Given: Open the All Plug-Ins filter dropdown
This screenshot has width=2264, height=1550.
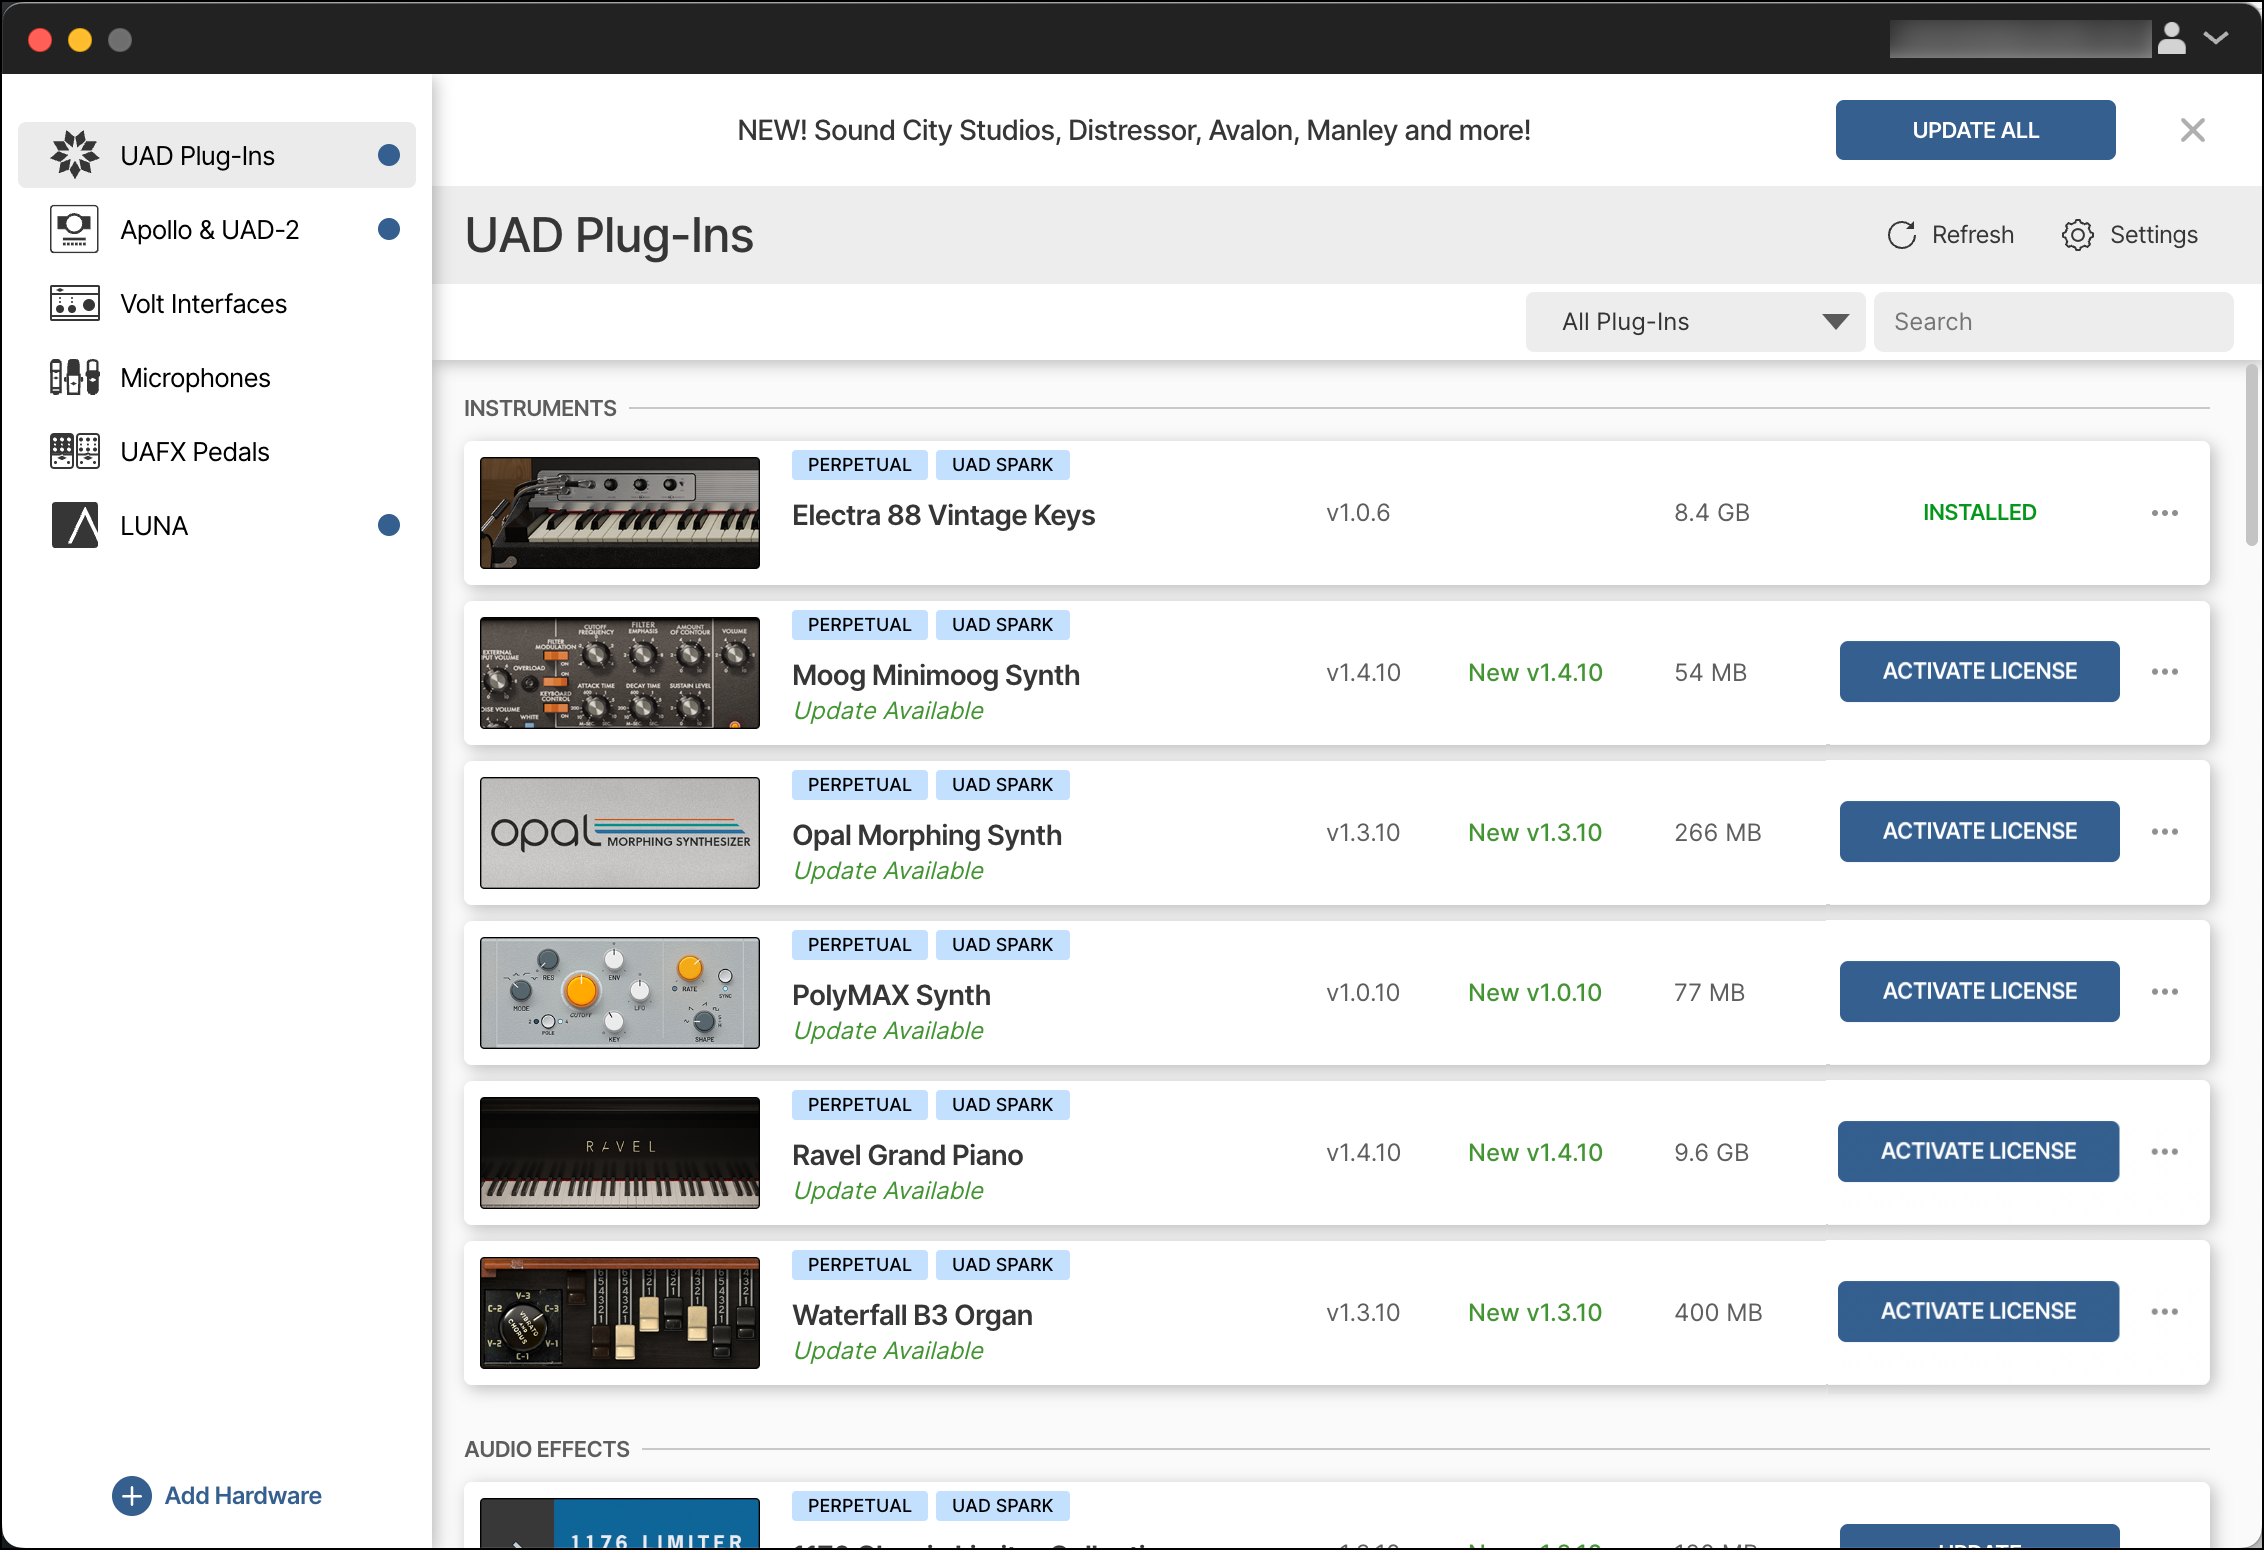Looking at the screenshot, I should (x=1694, y=321).
